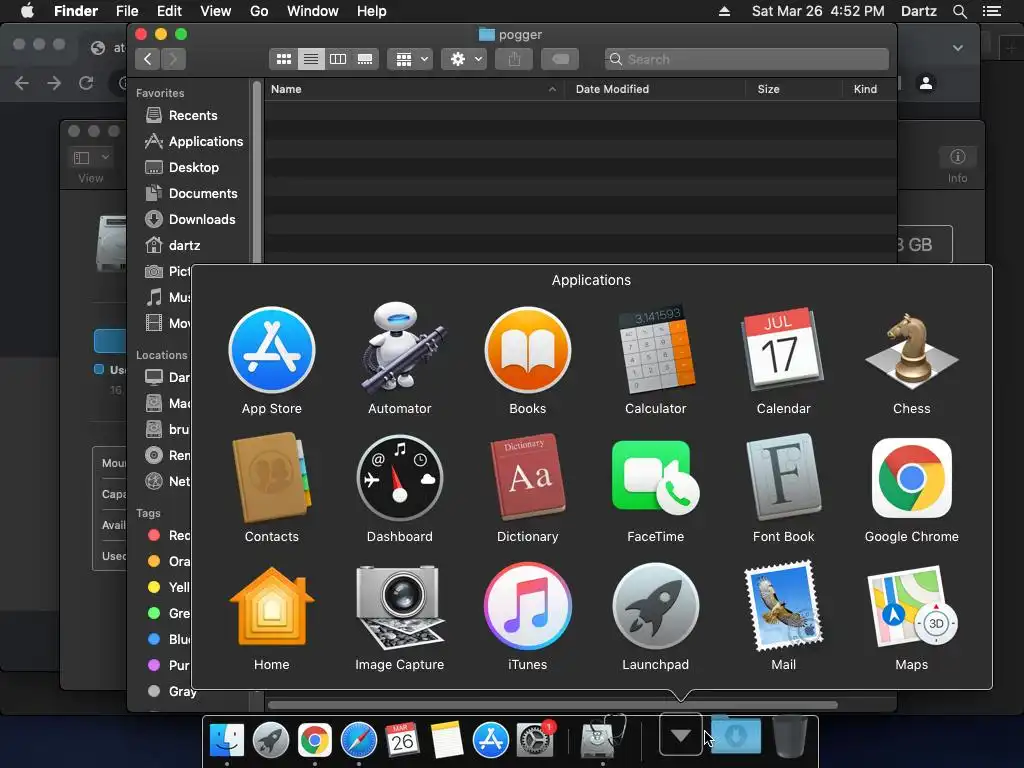Open Trash in the Dock

pyautogui.click(x=790, y=737)
